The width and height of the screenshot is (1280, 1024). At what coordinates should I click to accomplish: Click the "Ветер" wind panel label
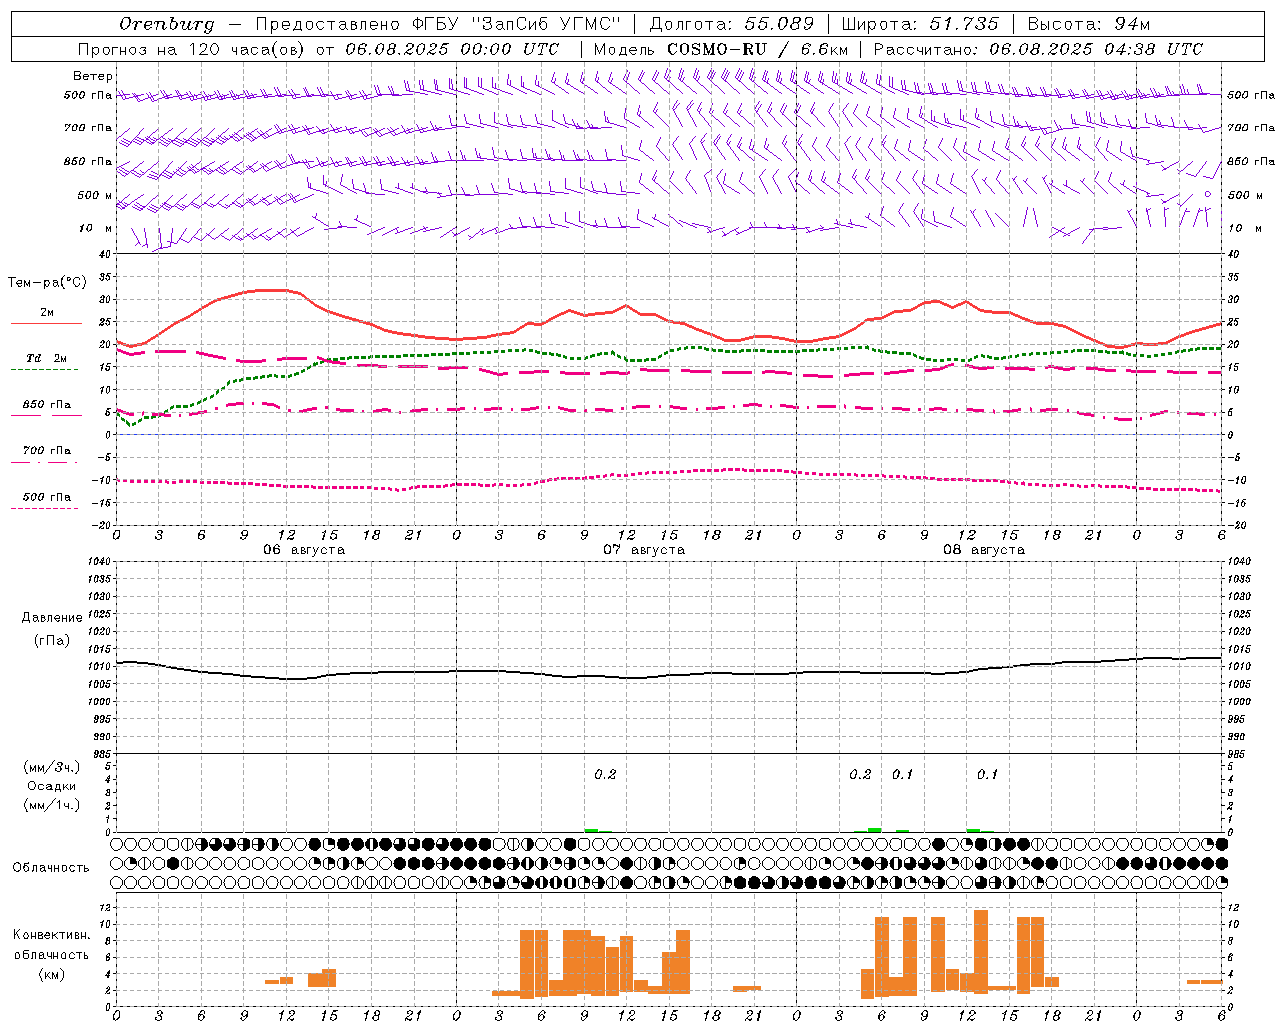[x=93, y=76]
